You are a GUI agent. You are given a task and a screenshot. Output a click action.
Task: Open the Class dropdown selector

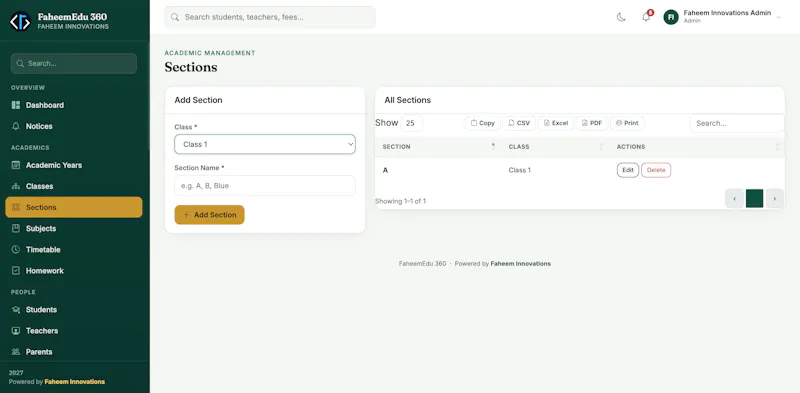coord(265,144)
